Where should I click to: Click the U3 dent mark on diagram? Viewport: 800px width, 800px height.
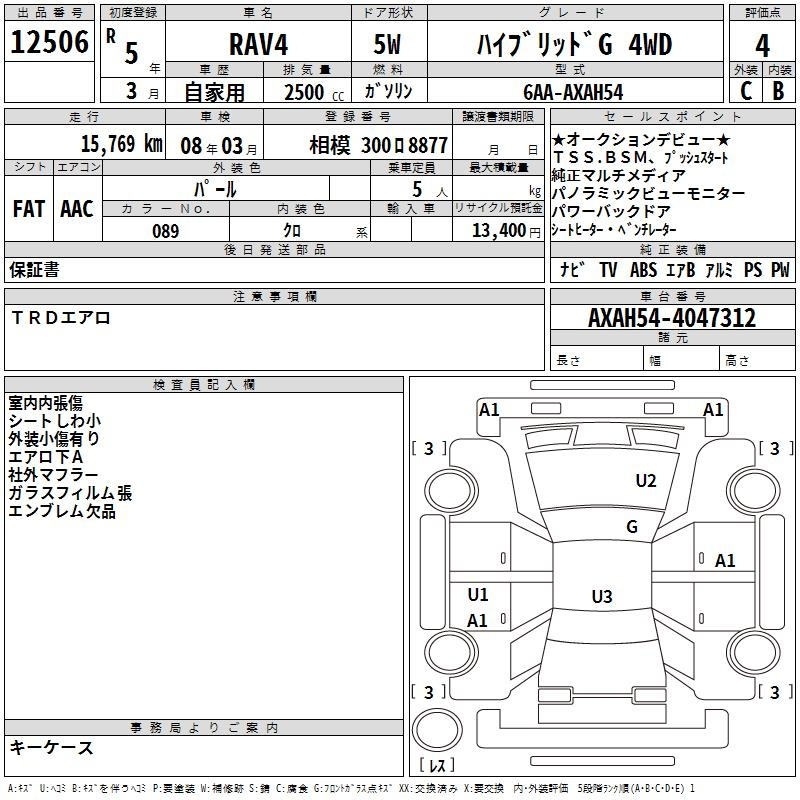tap(601, 597)
